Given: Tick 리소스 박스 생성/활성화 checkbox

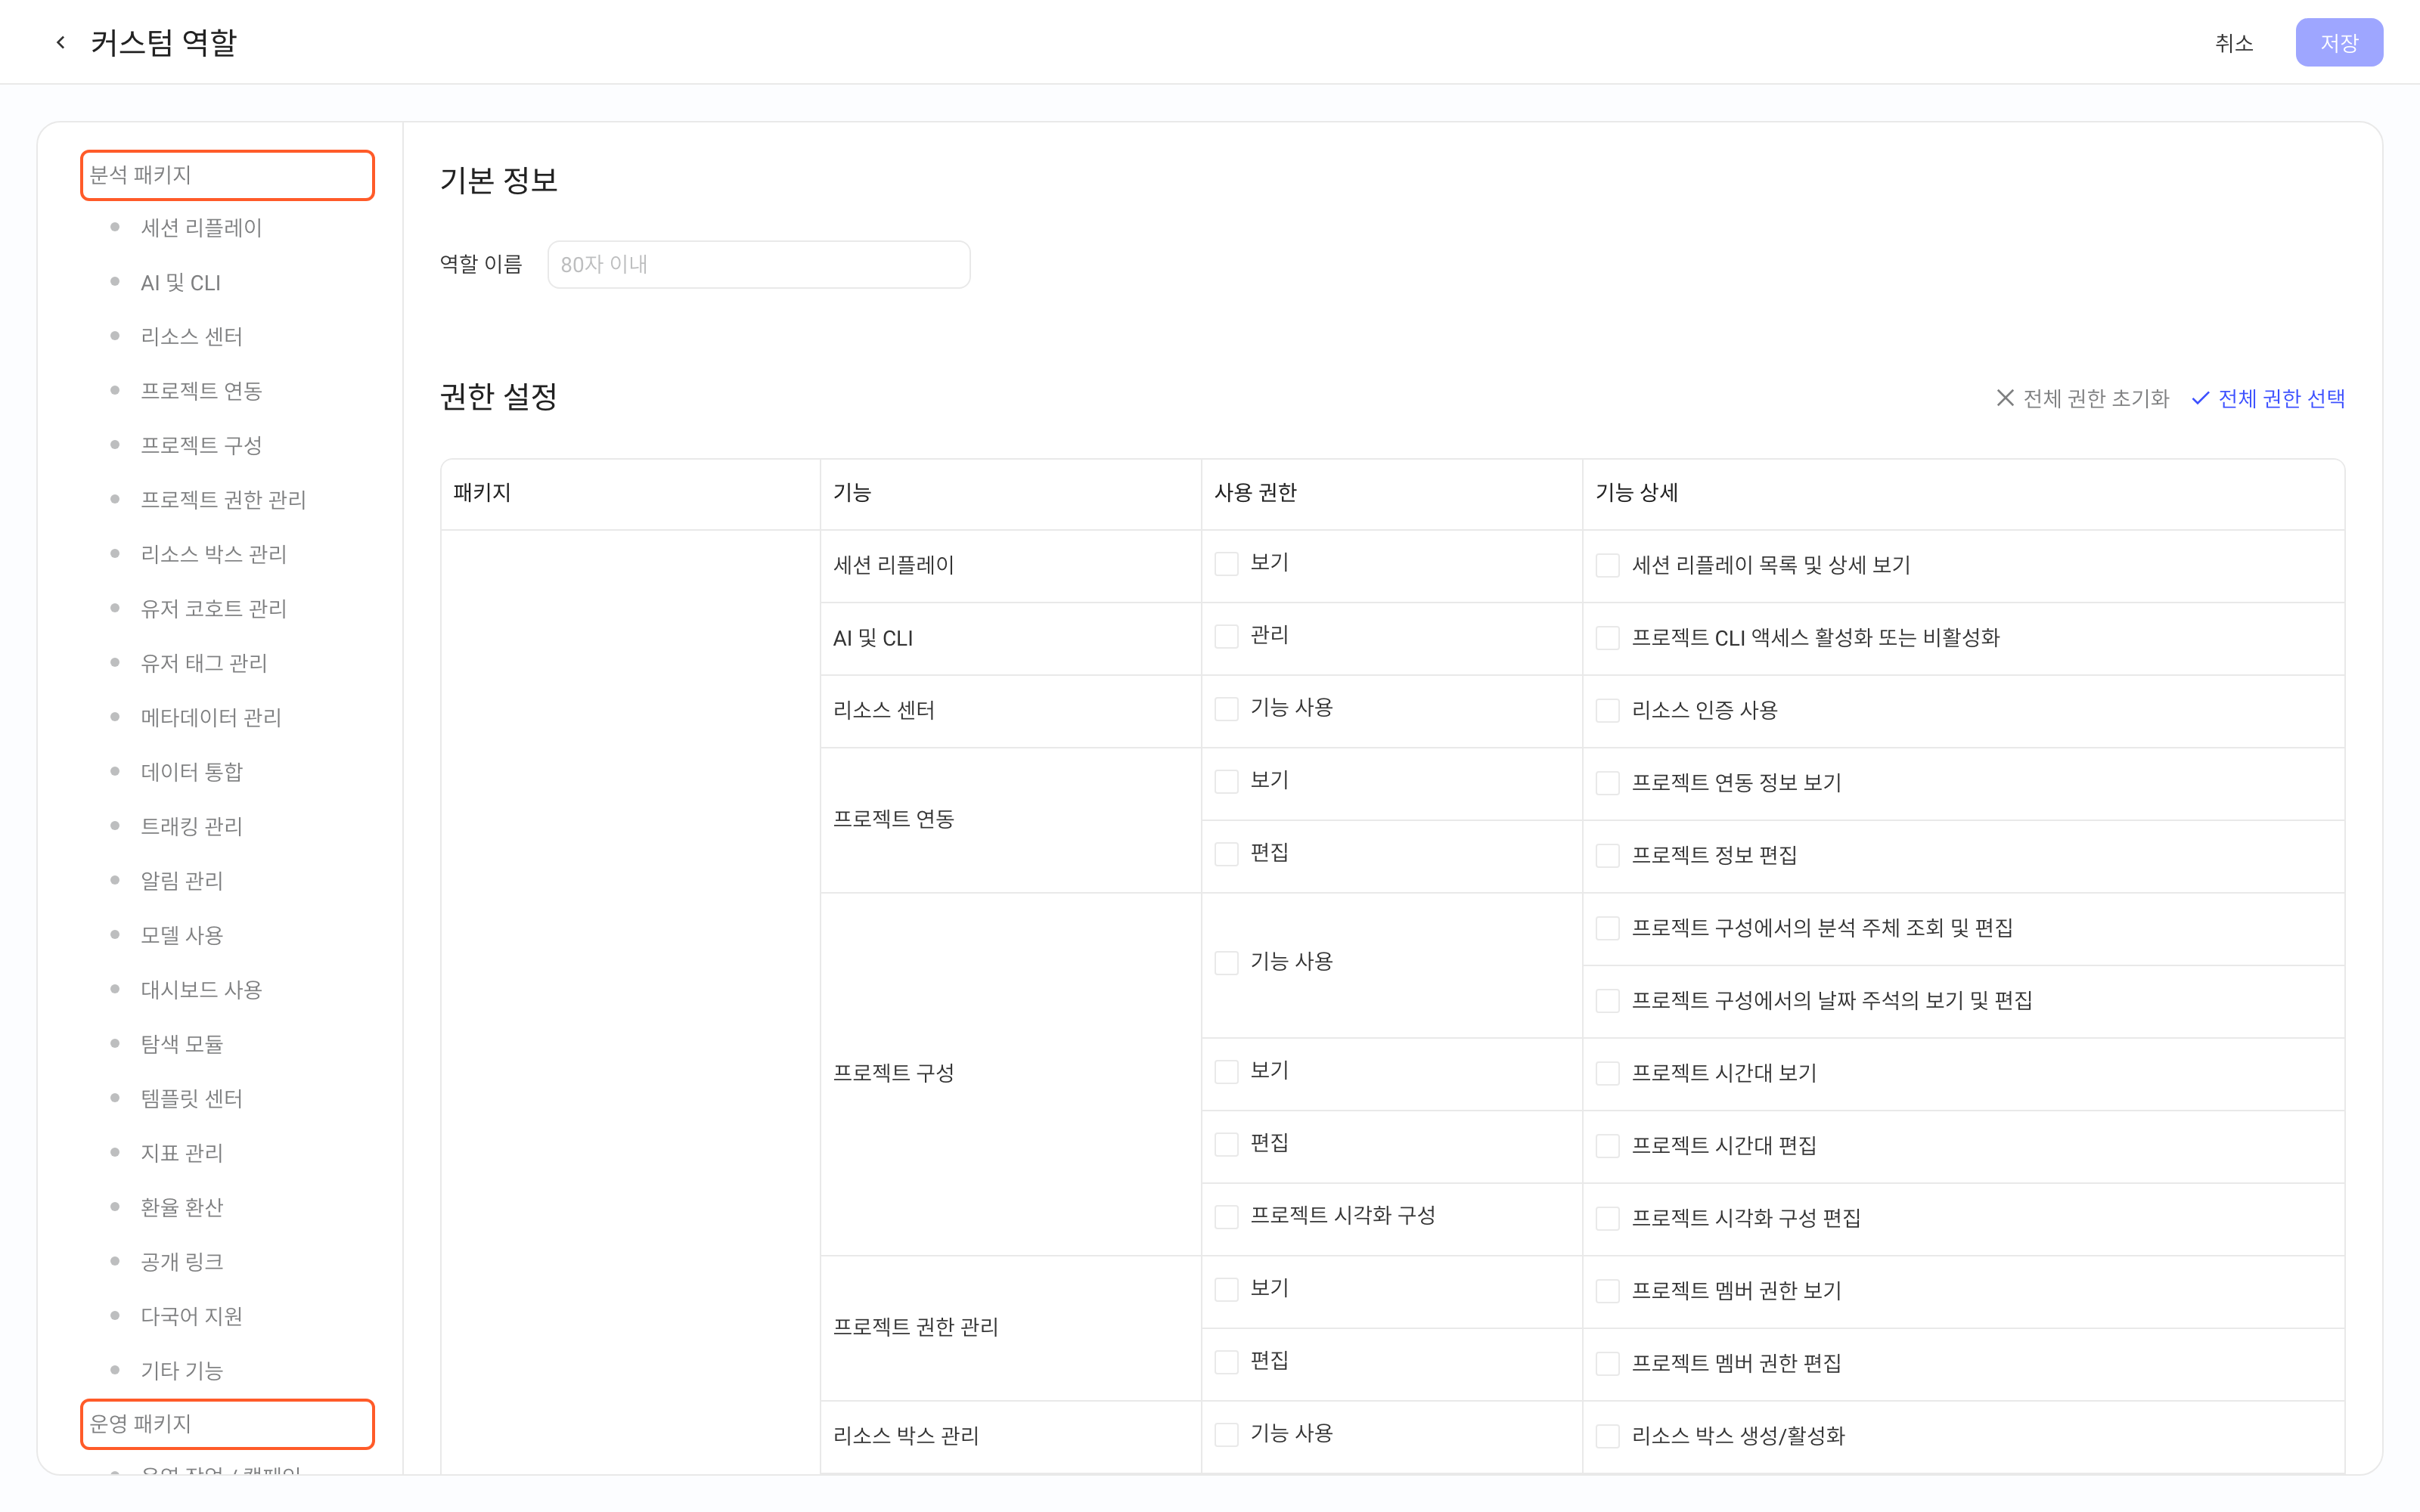Looking at the screenshot, I should [x=1608, y=1436].
